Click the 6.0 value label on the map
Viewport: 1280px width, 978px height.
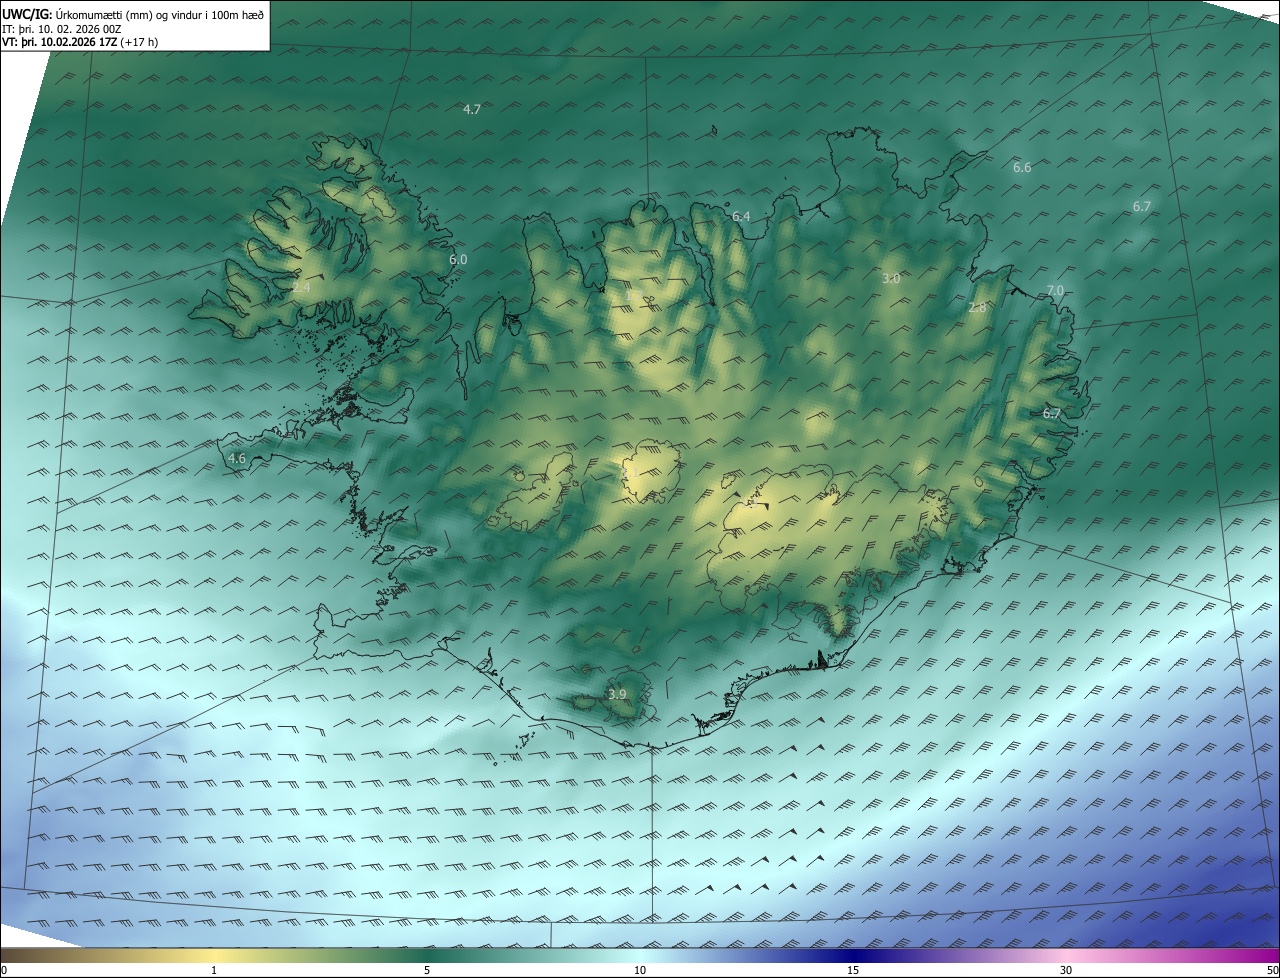pos(458,259)
